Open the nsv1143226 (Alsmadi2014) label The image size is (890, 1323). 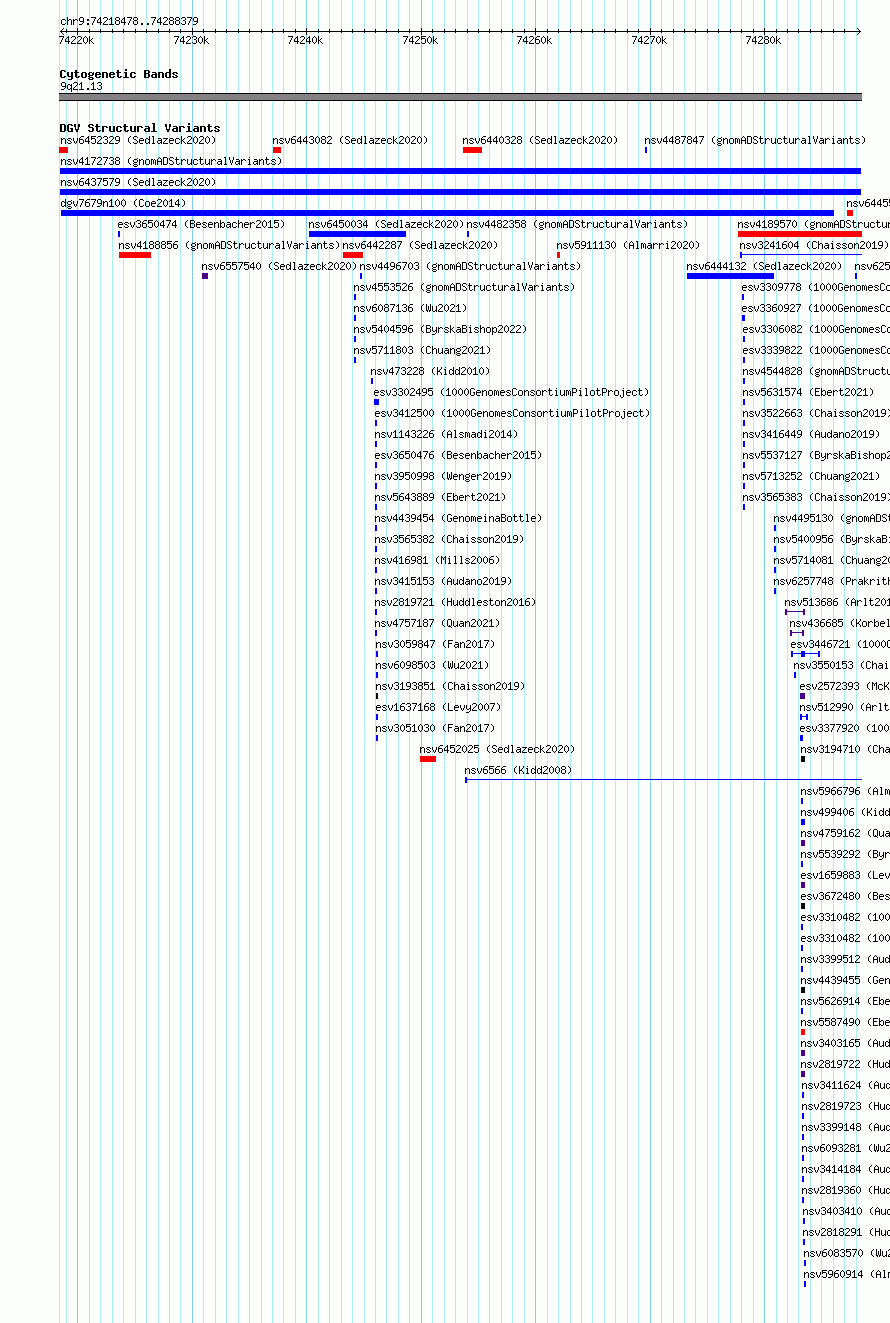447,434
